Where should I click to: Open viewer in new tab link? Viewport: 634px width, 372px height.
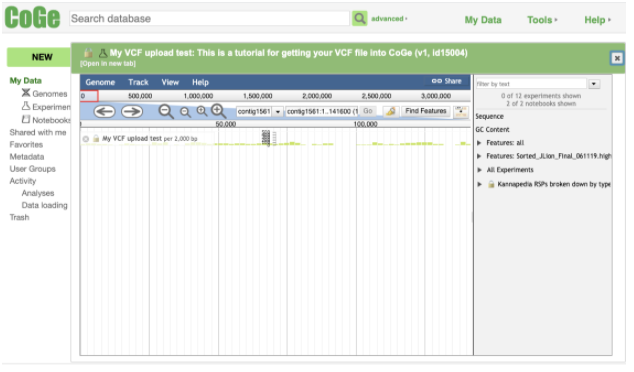pos(108,64)
